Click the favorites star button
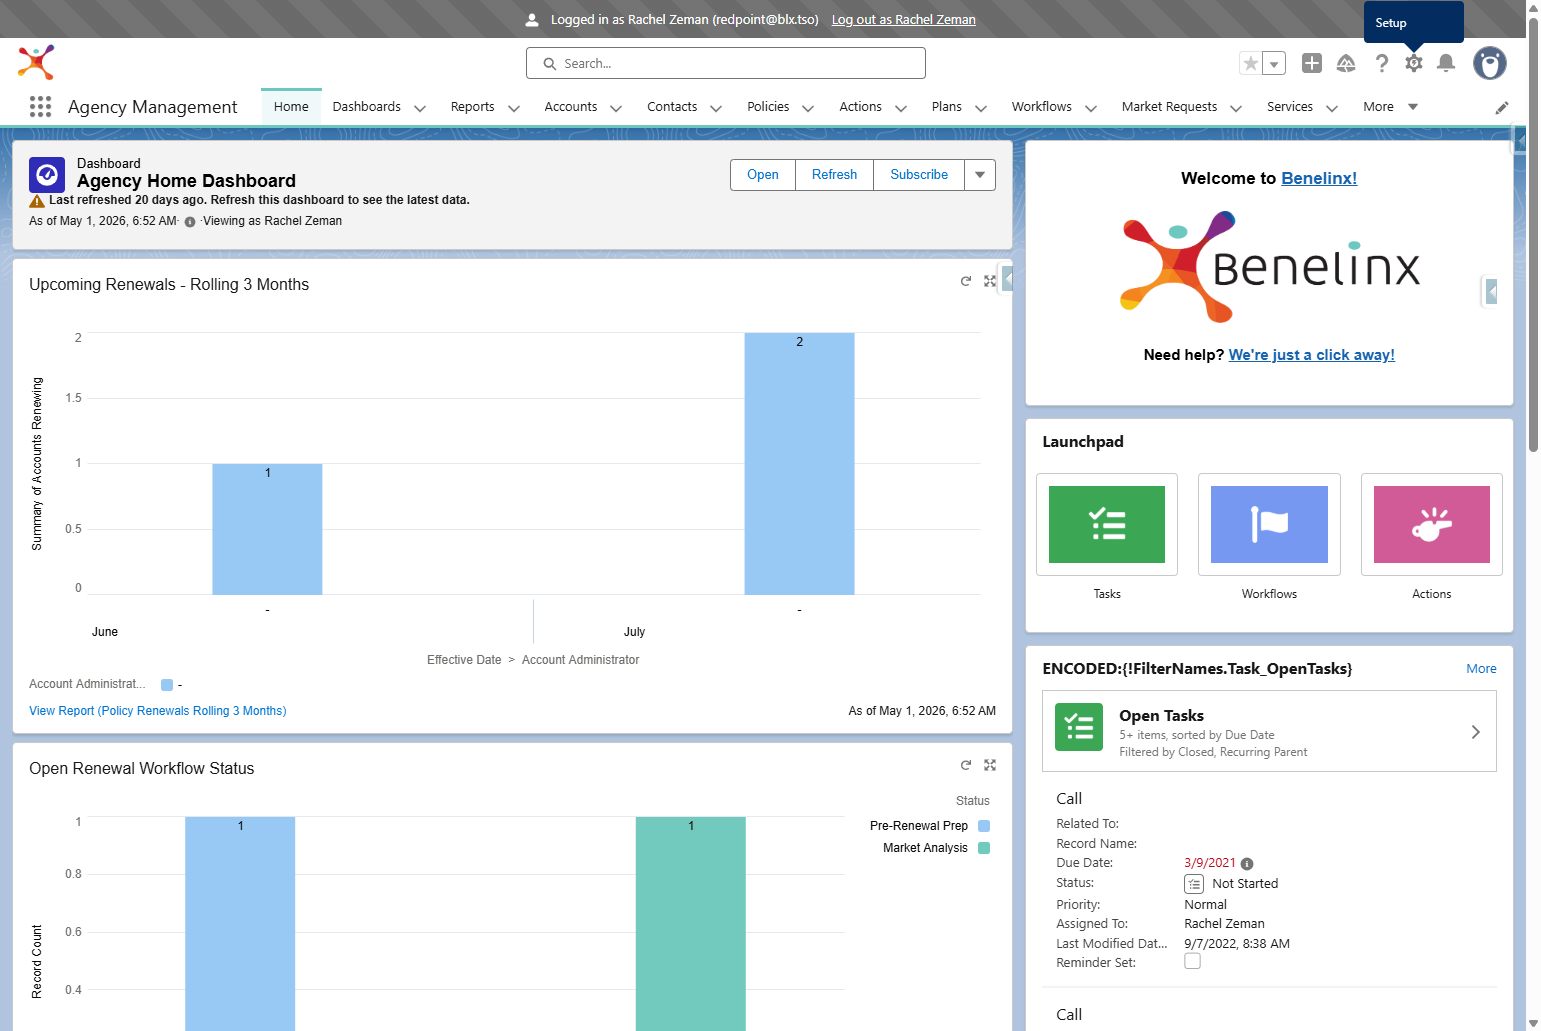This screenshot has height=1031, width=1541. coord(1250,63)
